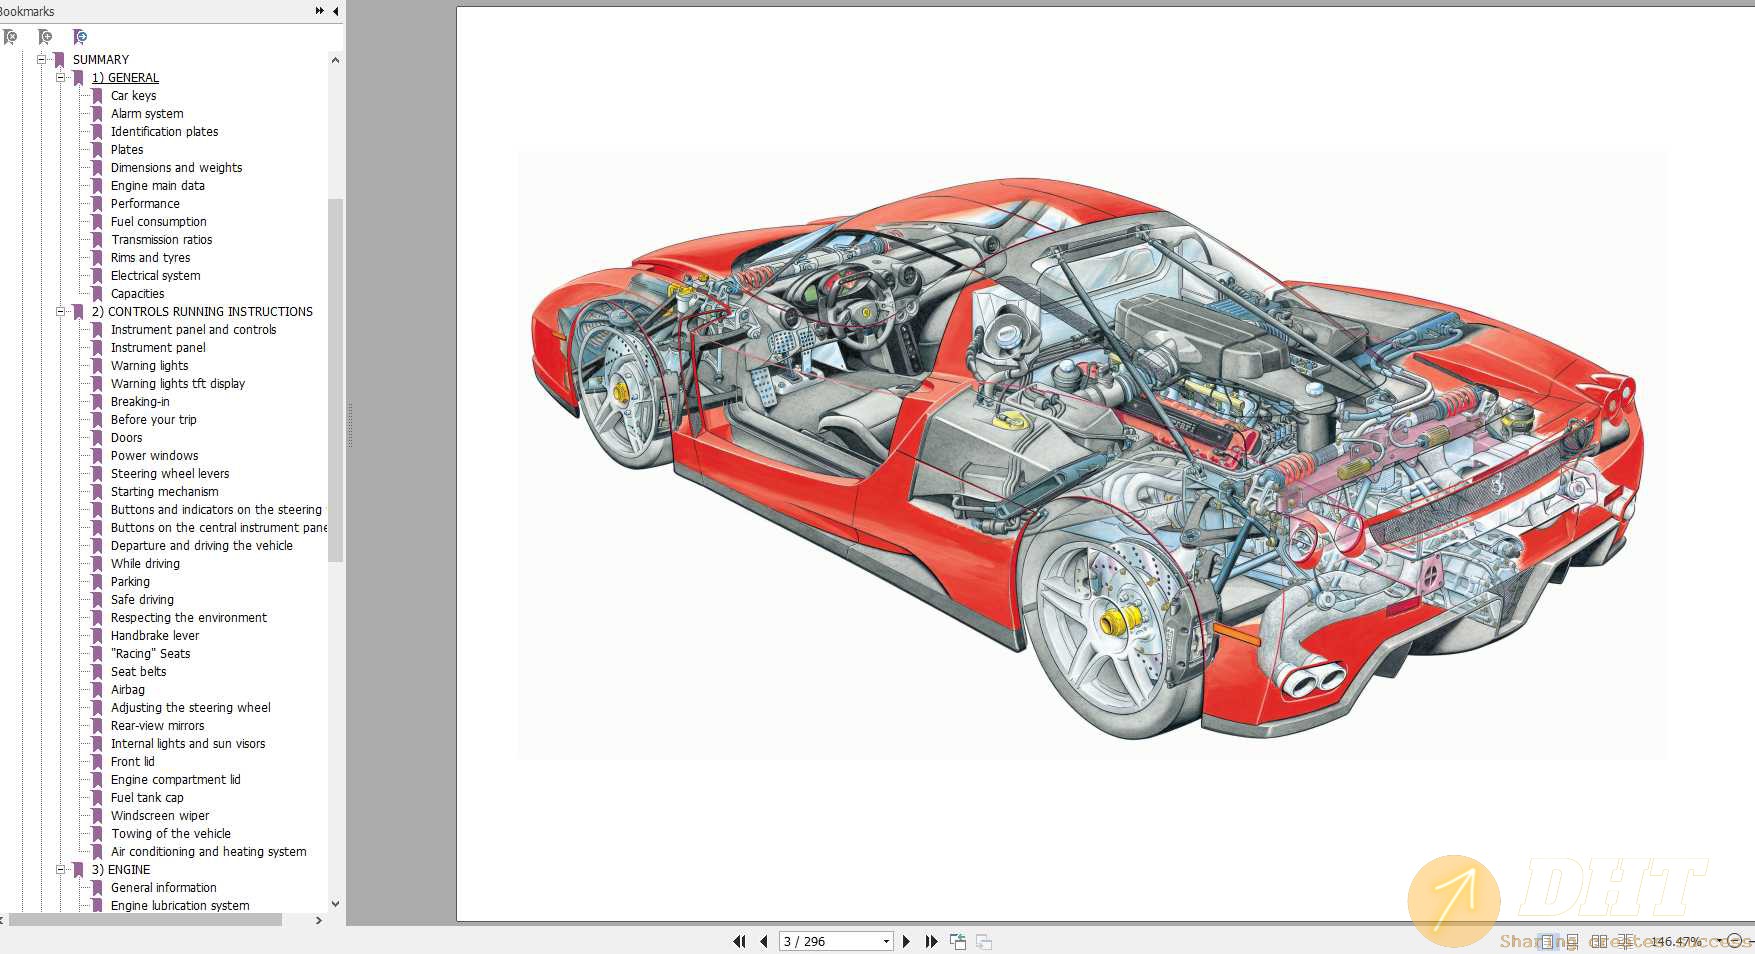Open the Rear-view mirrors bookmark
Image resolution: width=1755 pixels, height=954 pixels.
coord(157,725)
